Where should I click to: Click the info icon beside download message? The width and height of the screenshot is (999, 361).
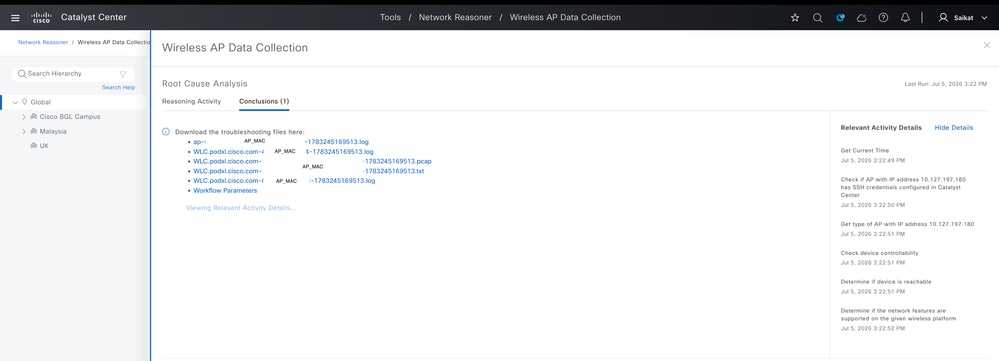pos(166,132)
